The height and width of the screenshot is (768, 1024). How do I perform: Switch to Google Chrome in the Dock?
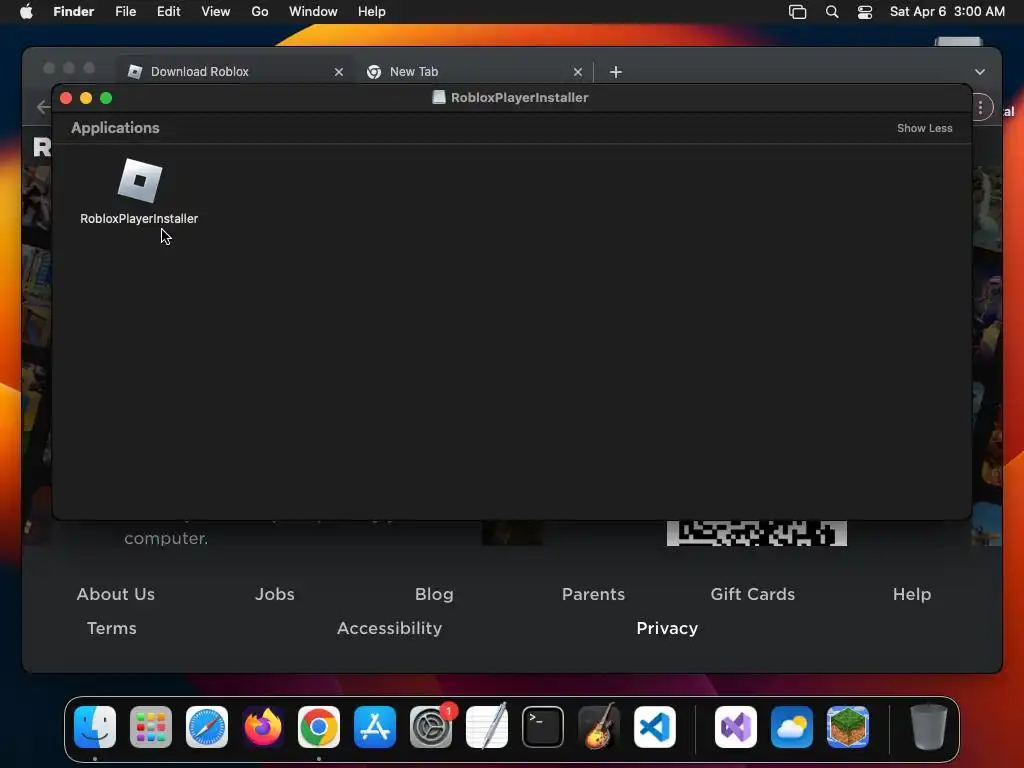(x=319, y=727)
